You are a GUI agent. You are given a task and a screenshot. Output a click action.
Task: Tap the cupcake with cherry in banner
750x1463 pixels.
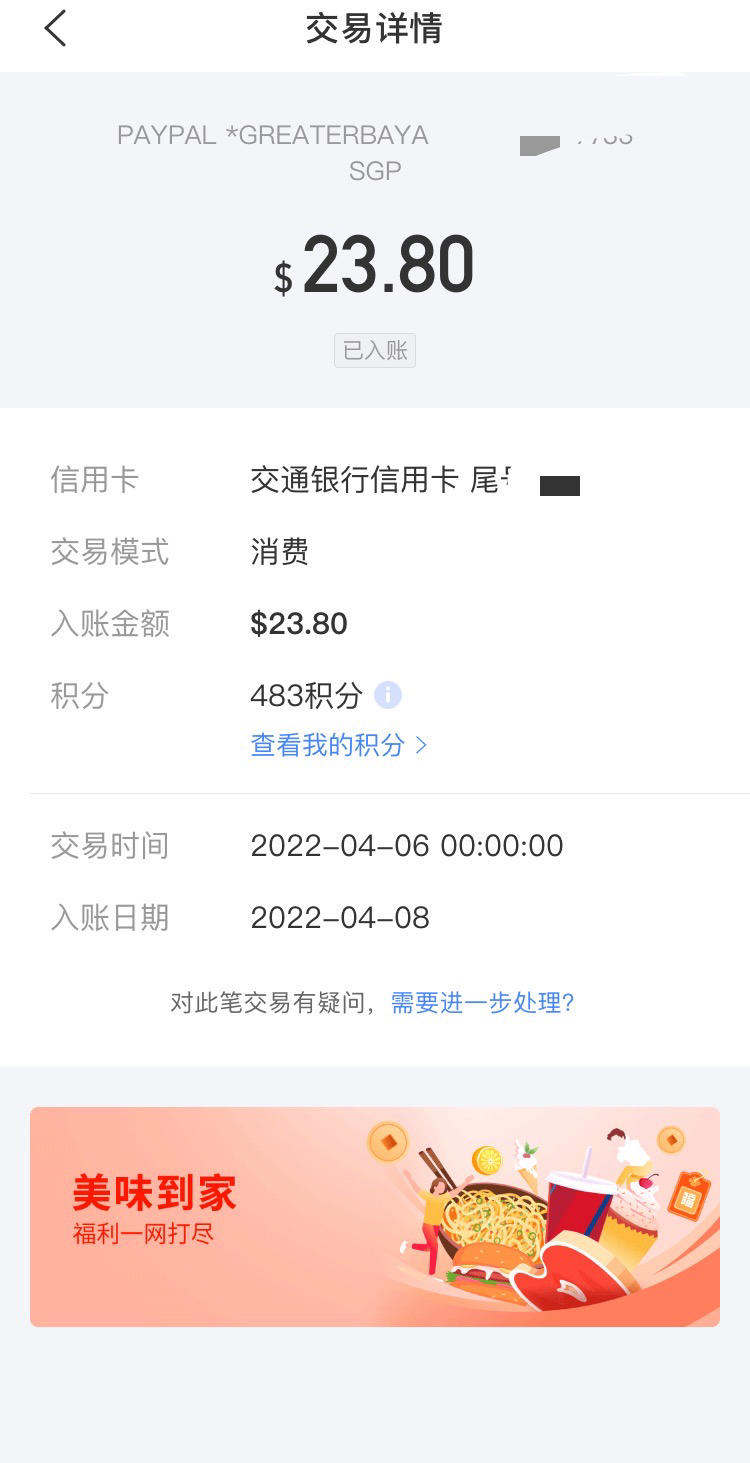tap(629, 1218)
